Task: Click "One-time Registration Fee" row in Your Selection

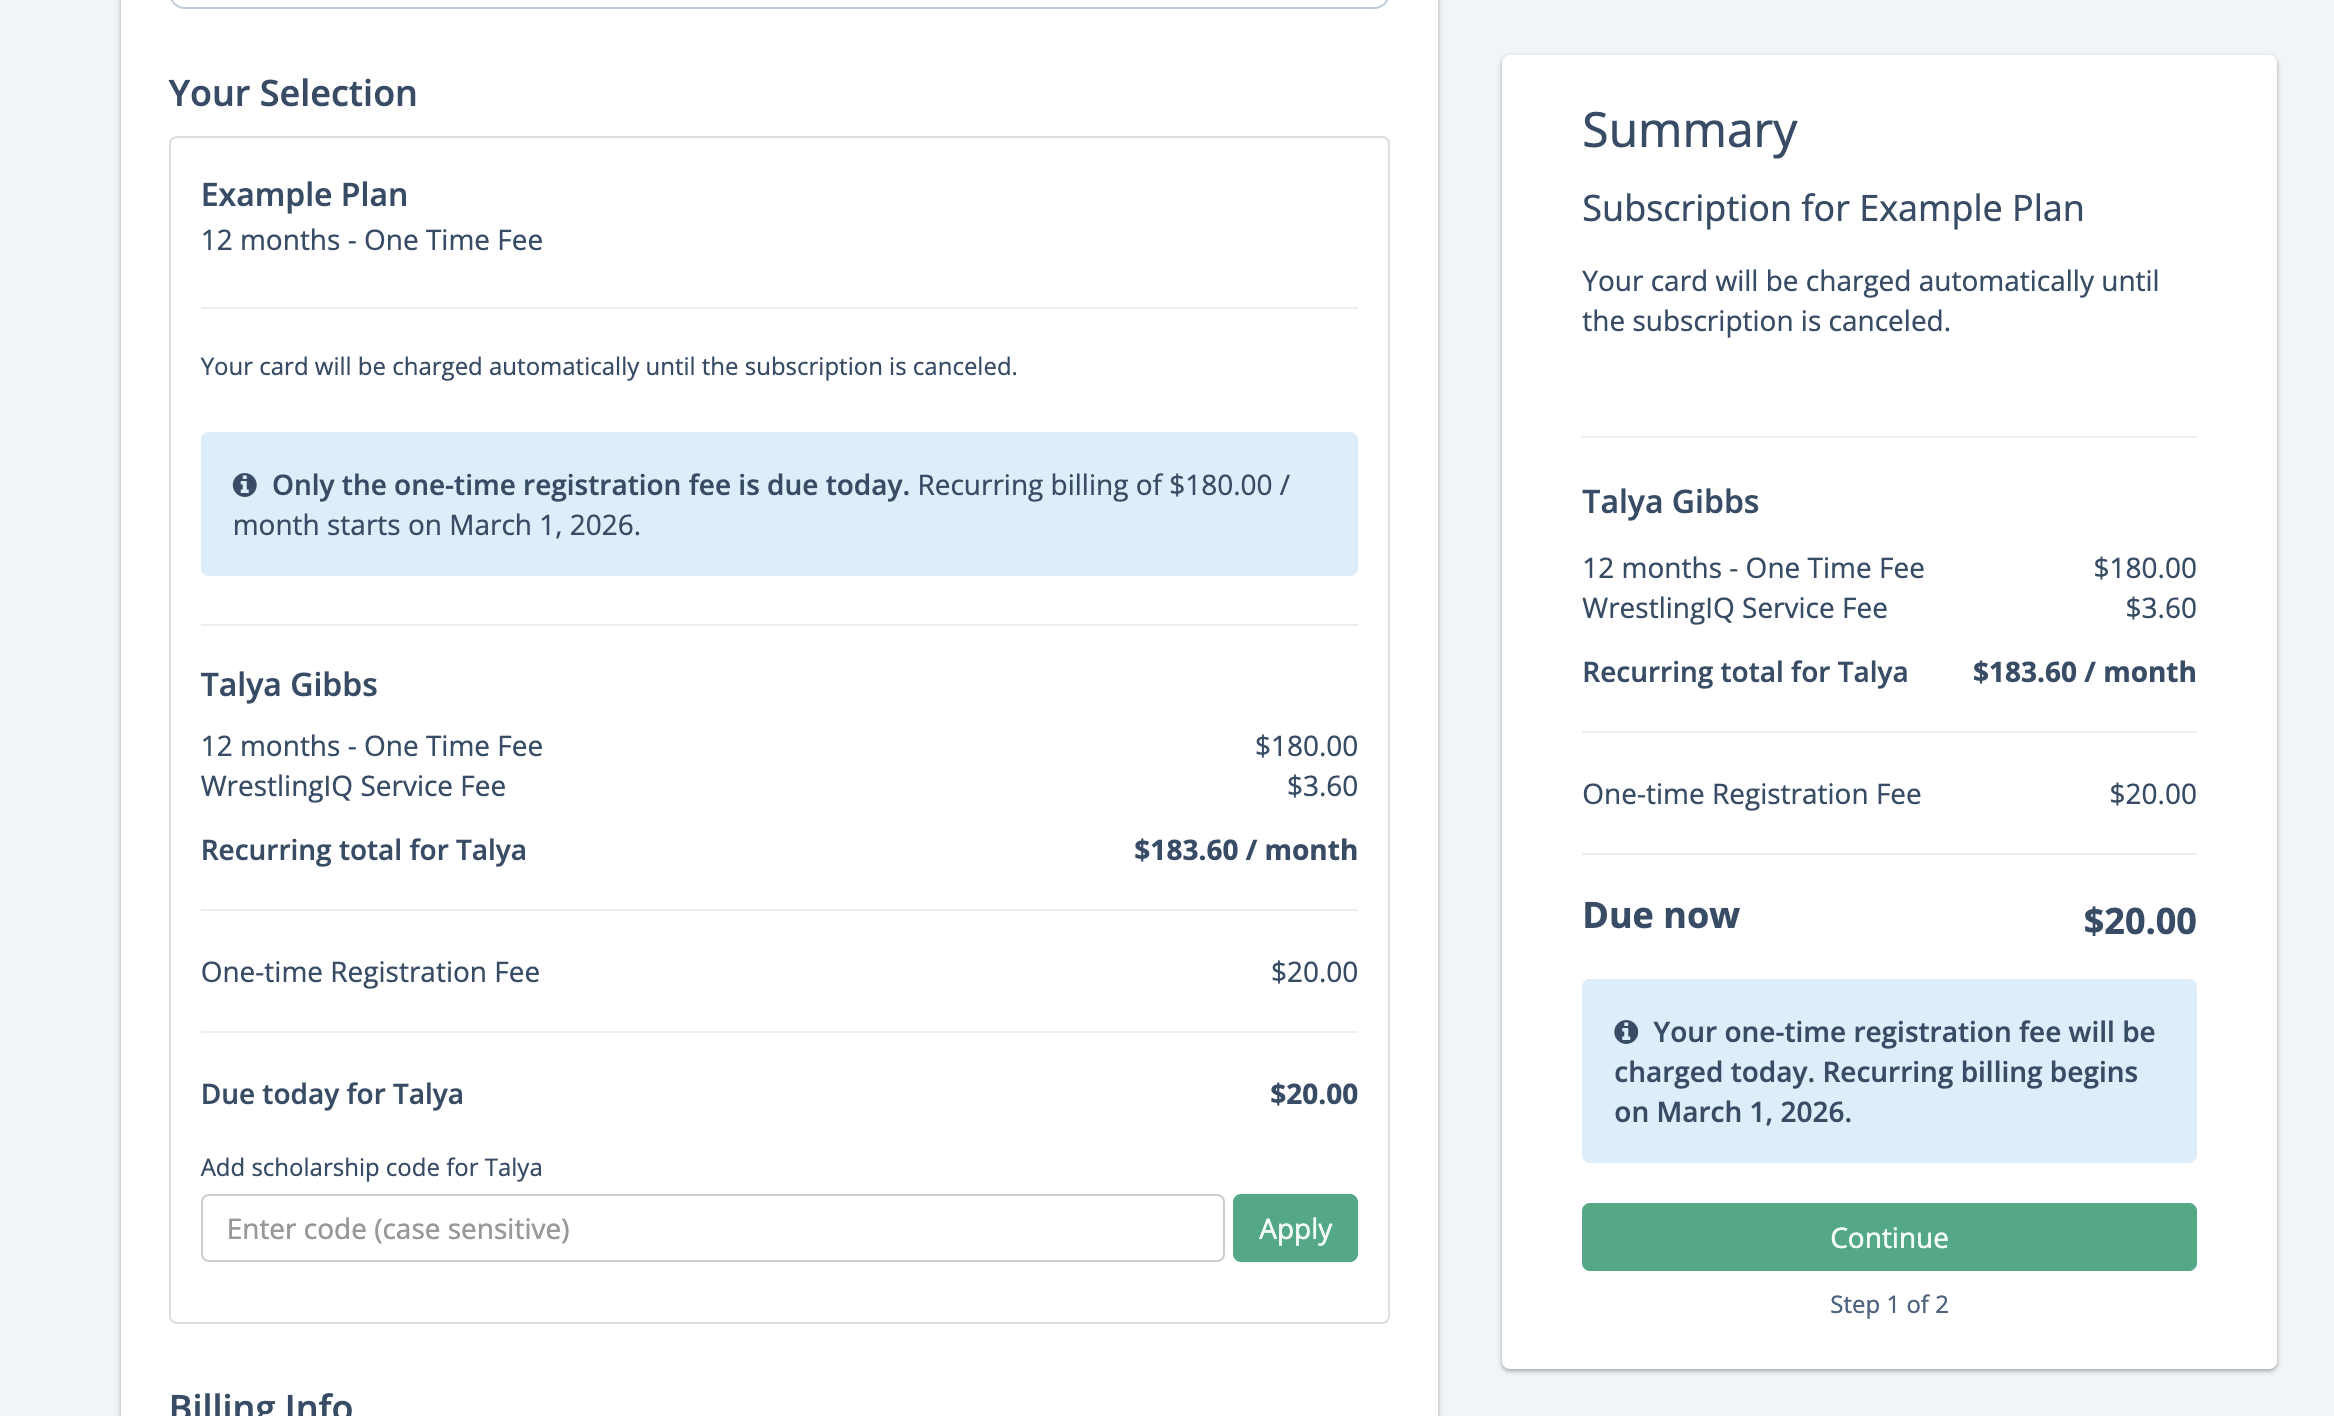Action: (370, 972)
